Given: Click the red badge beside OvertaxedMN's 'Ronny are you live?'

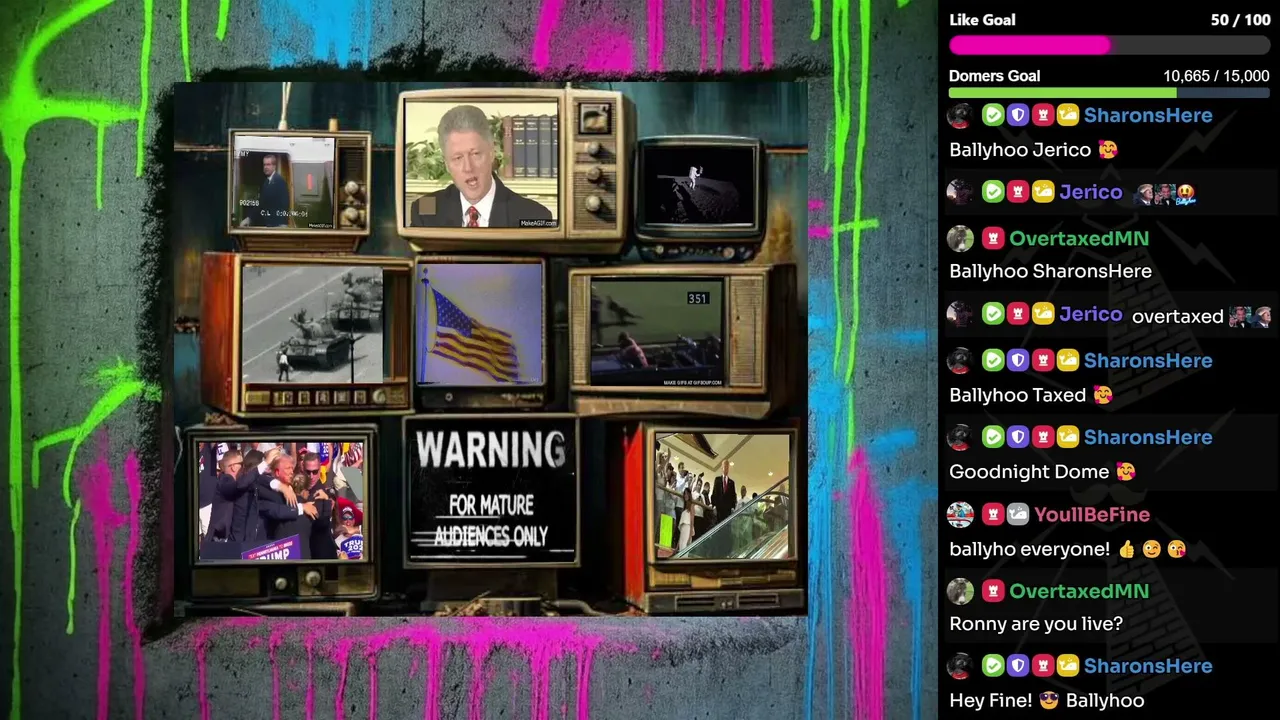Looking at the screenshot, I should click(x=992, y=591).
